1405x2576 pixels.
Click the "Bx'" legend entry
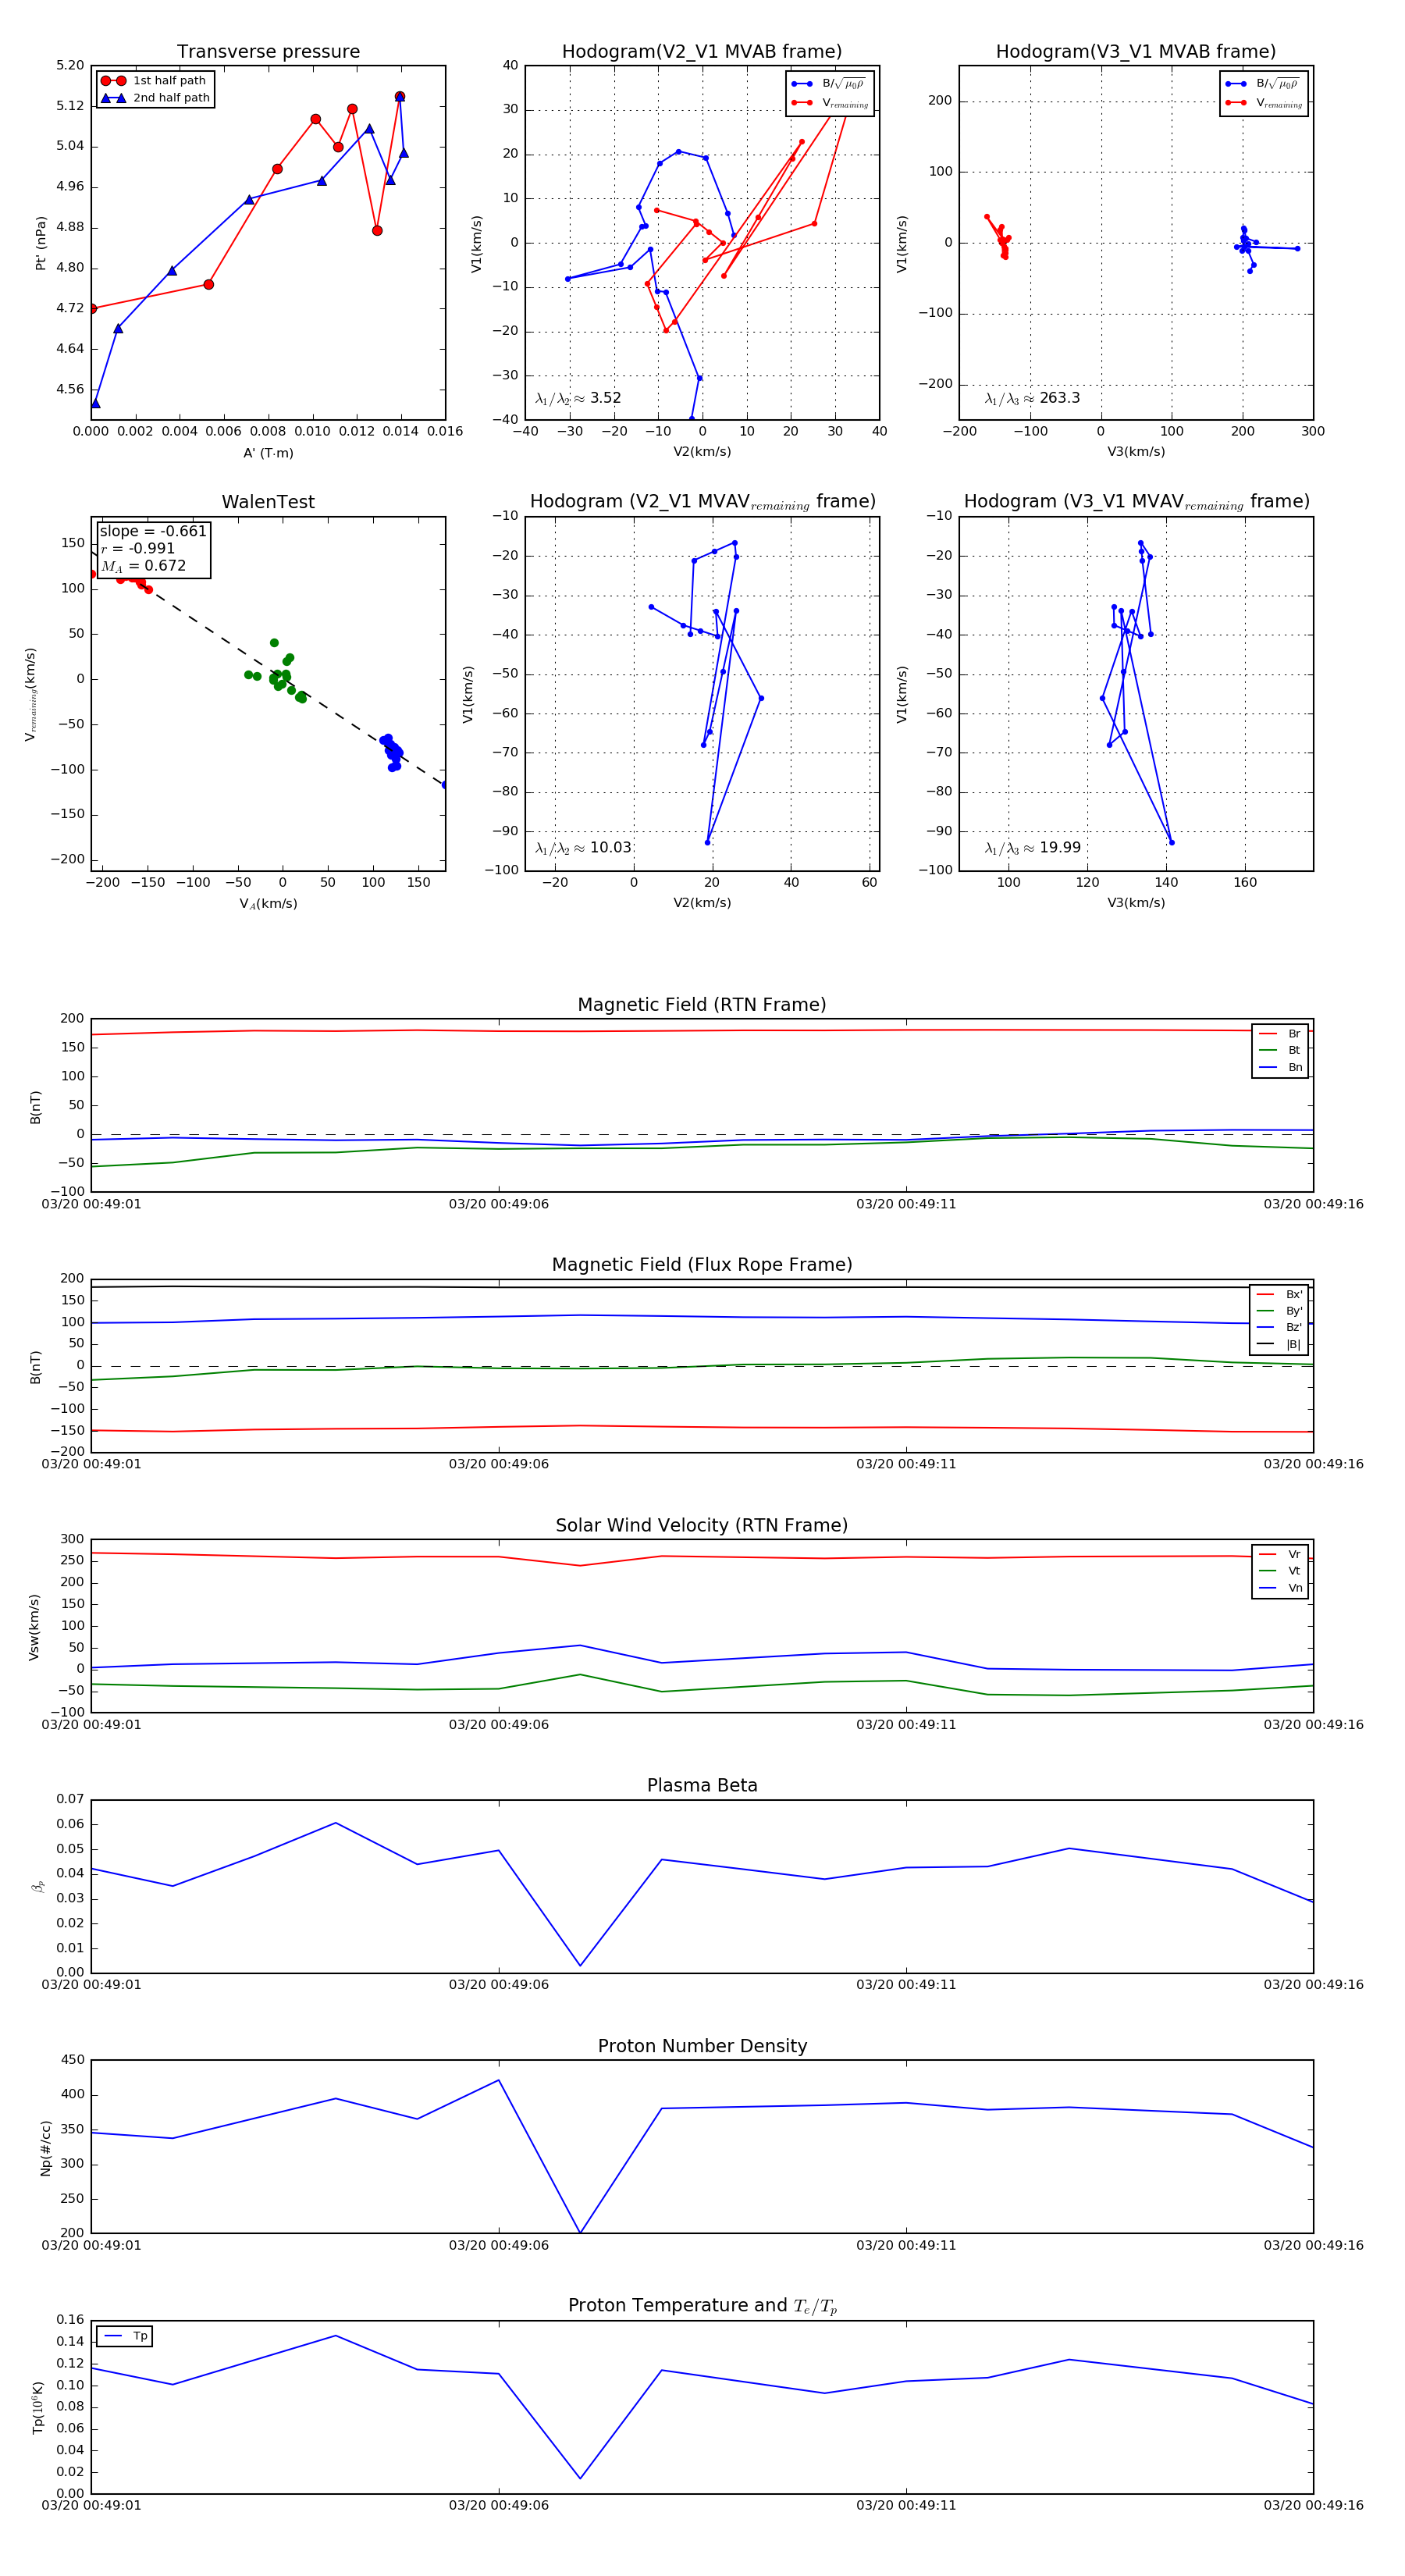[1280, 1294]
